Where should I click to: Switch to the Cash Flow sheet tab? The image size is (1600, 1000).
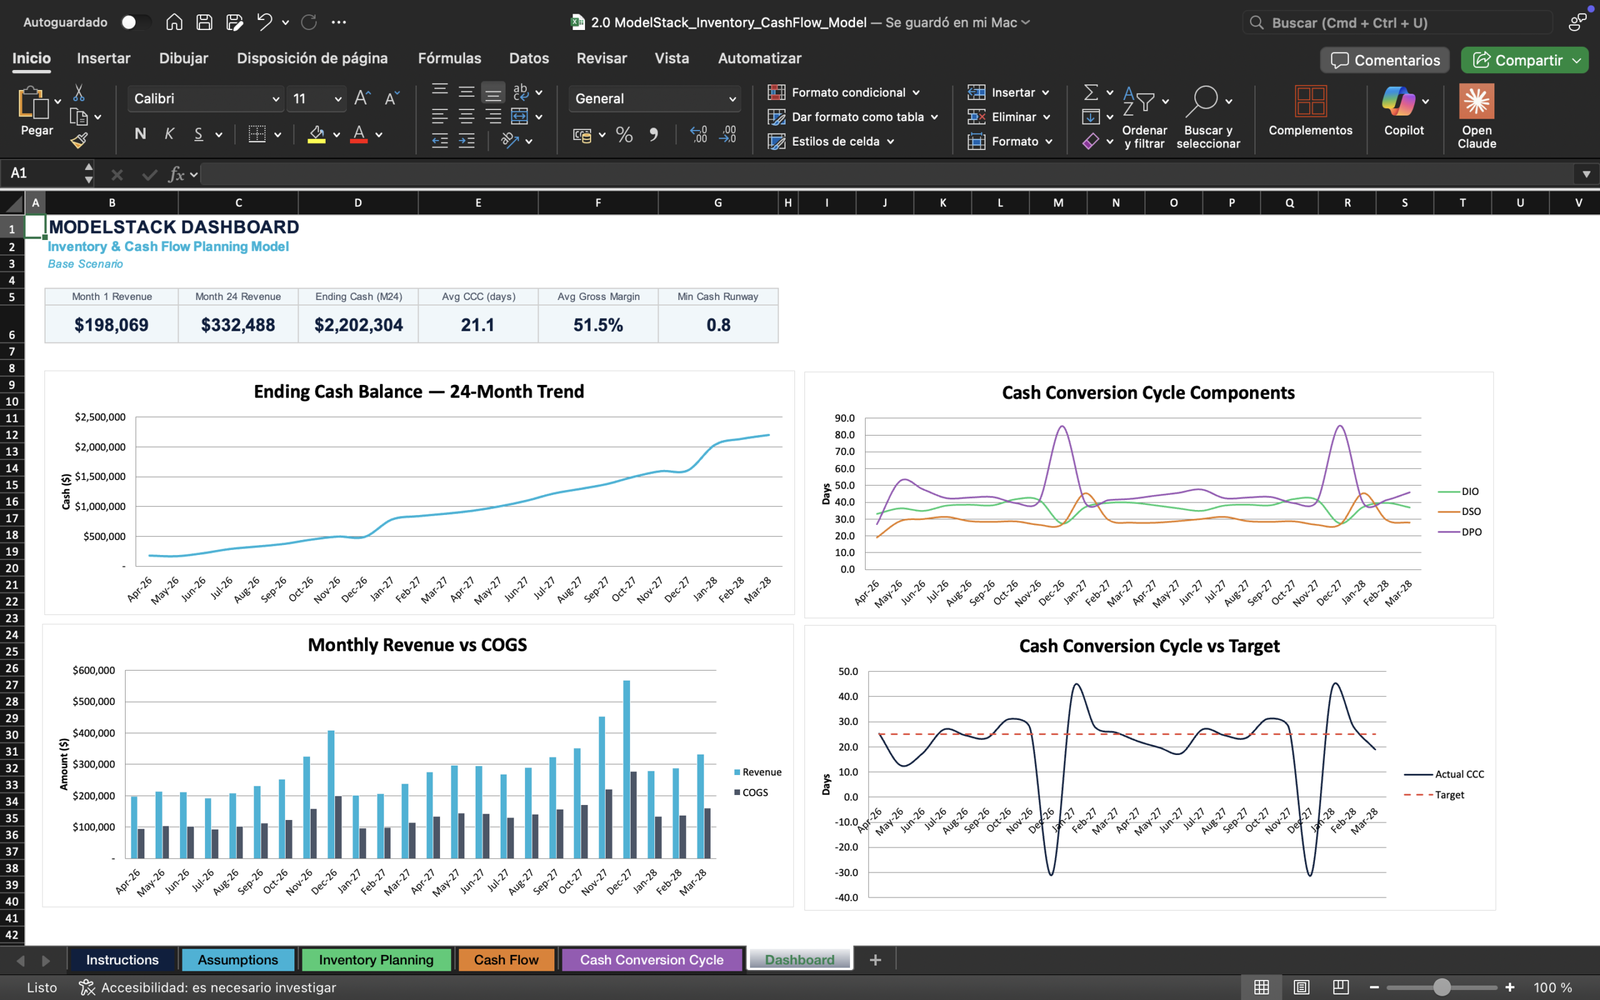506,960
